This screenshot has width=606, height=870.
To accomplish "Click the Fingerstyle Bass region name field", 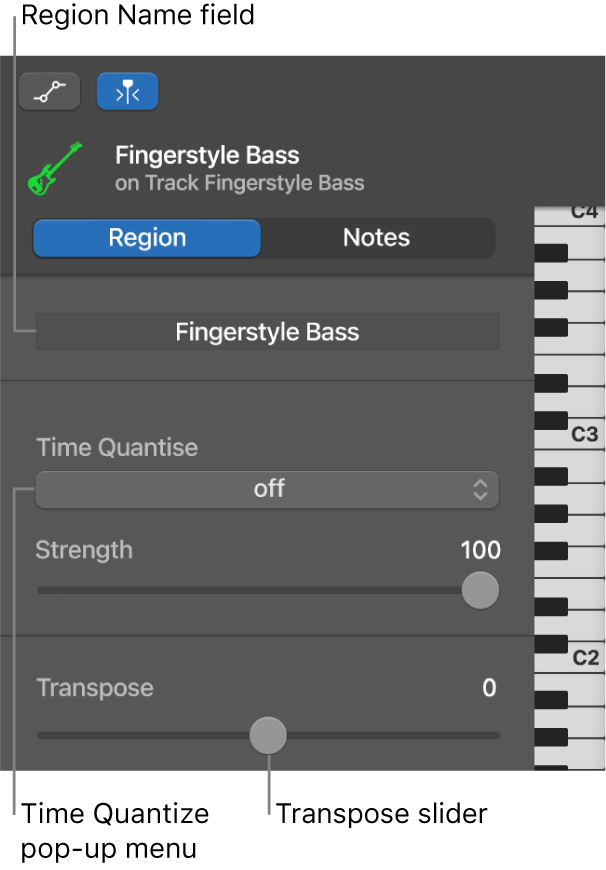I will (267, 331).
